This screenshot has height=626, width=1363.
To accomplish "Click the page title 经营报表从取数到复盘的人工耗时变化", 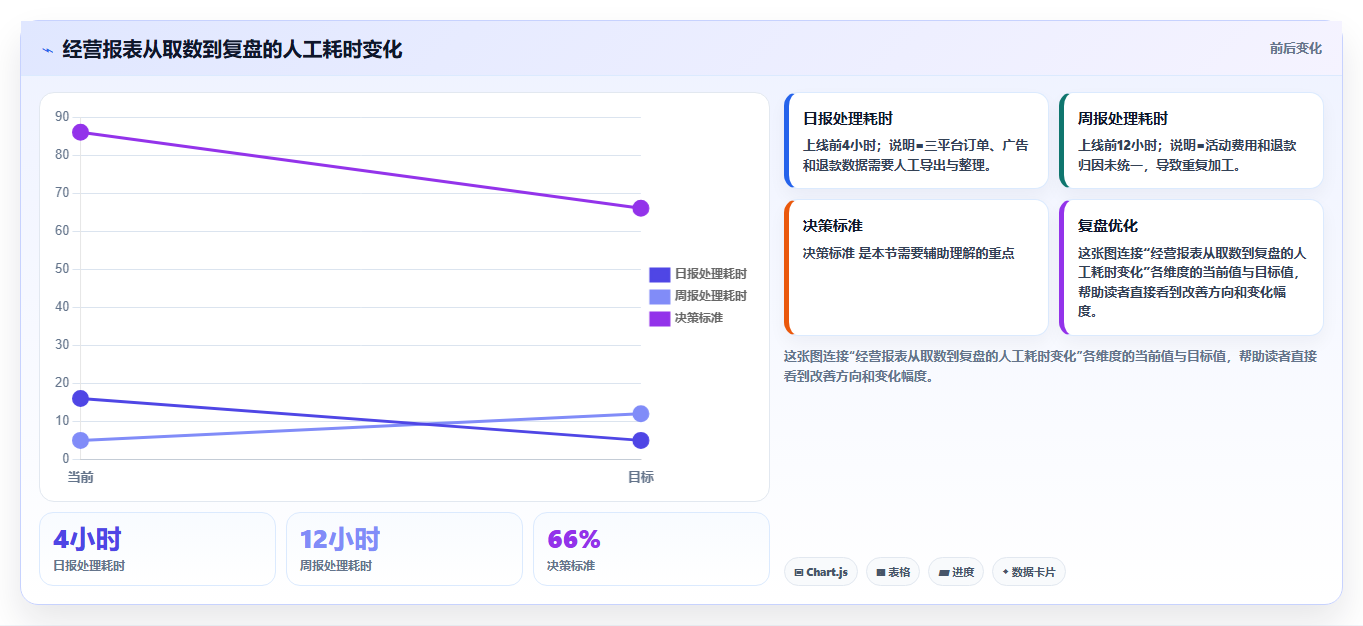I will coord(232,49).
